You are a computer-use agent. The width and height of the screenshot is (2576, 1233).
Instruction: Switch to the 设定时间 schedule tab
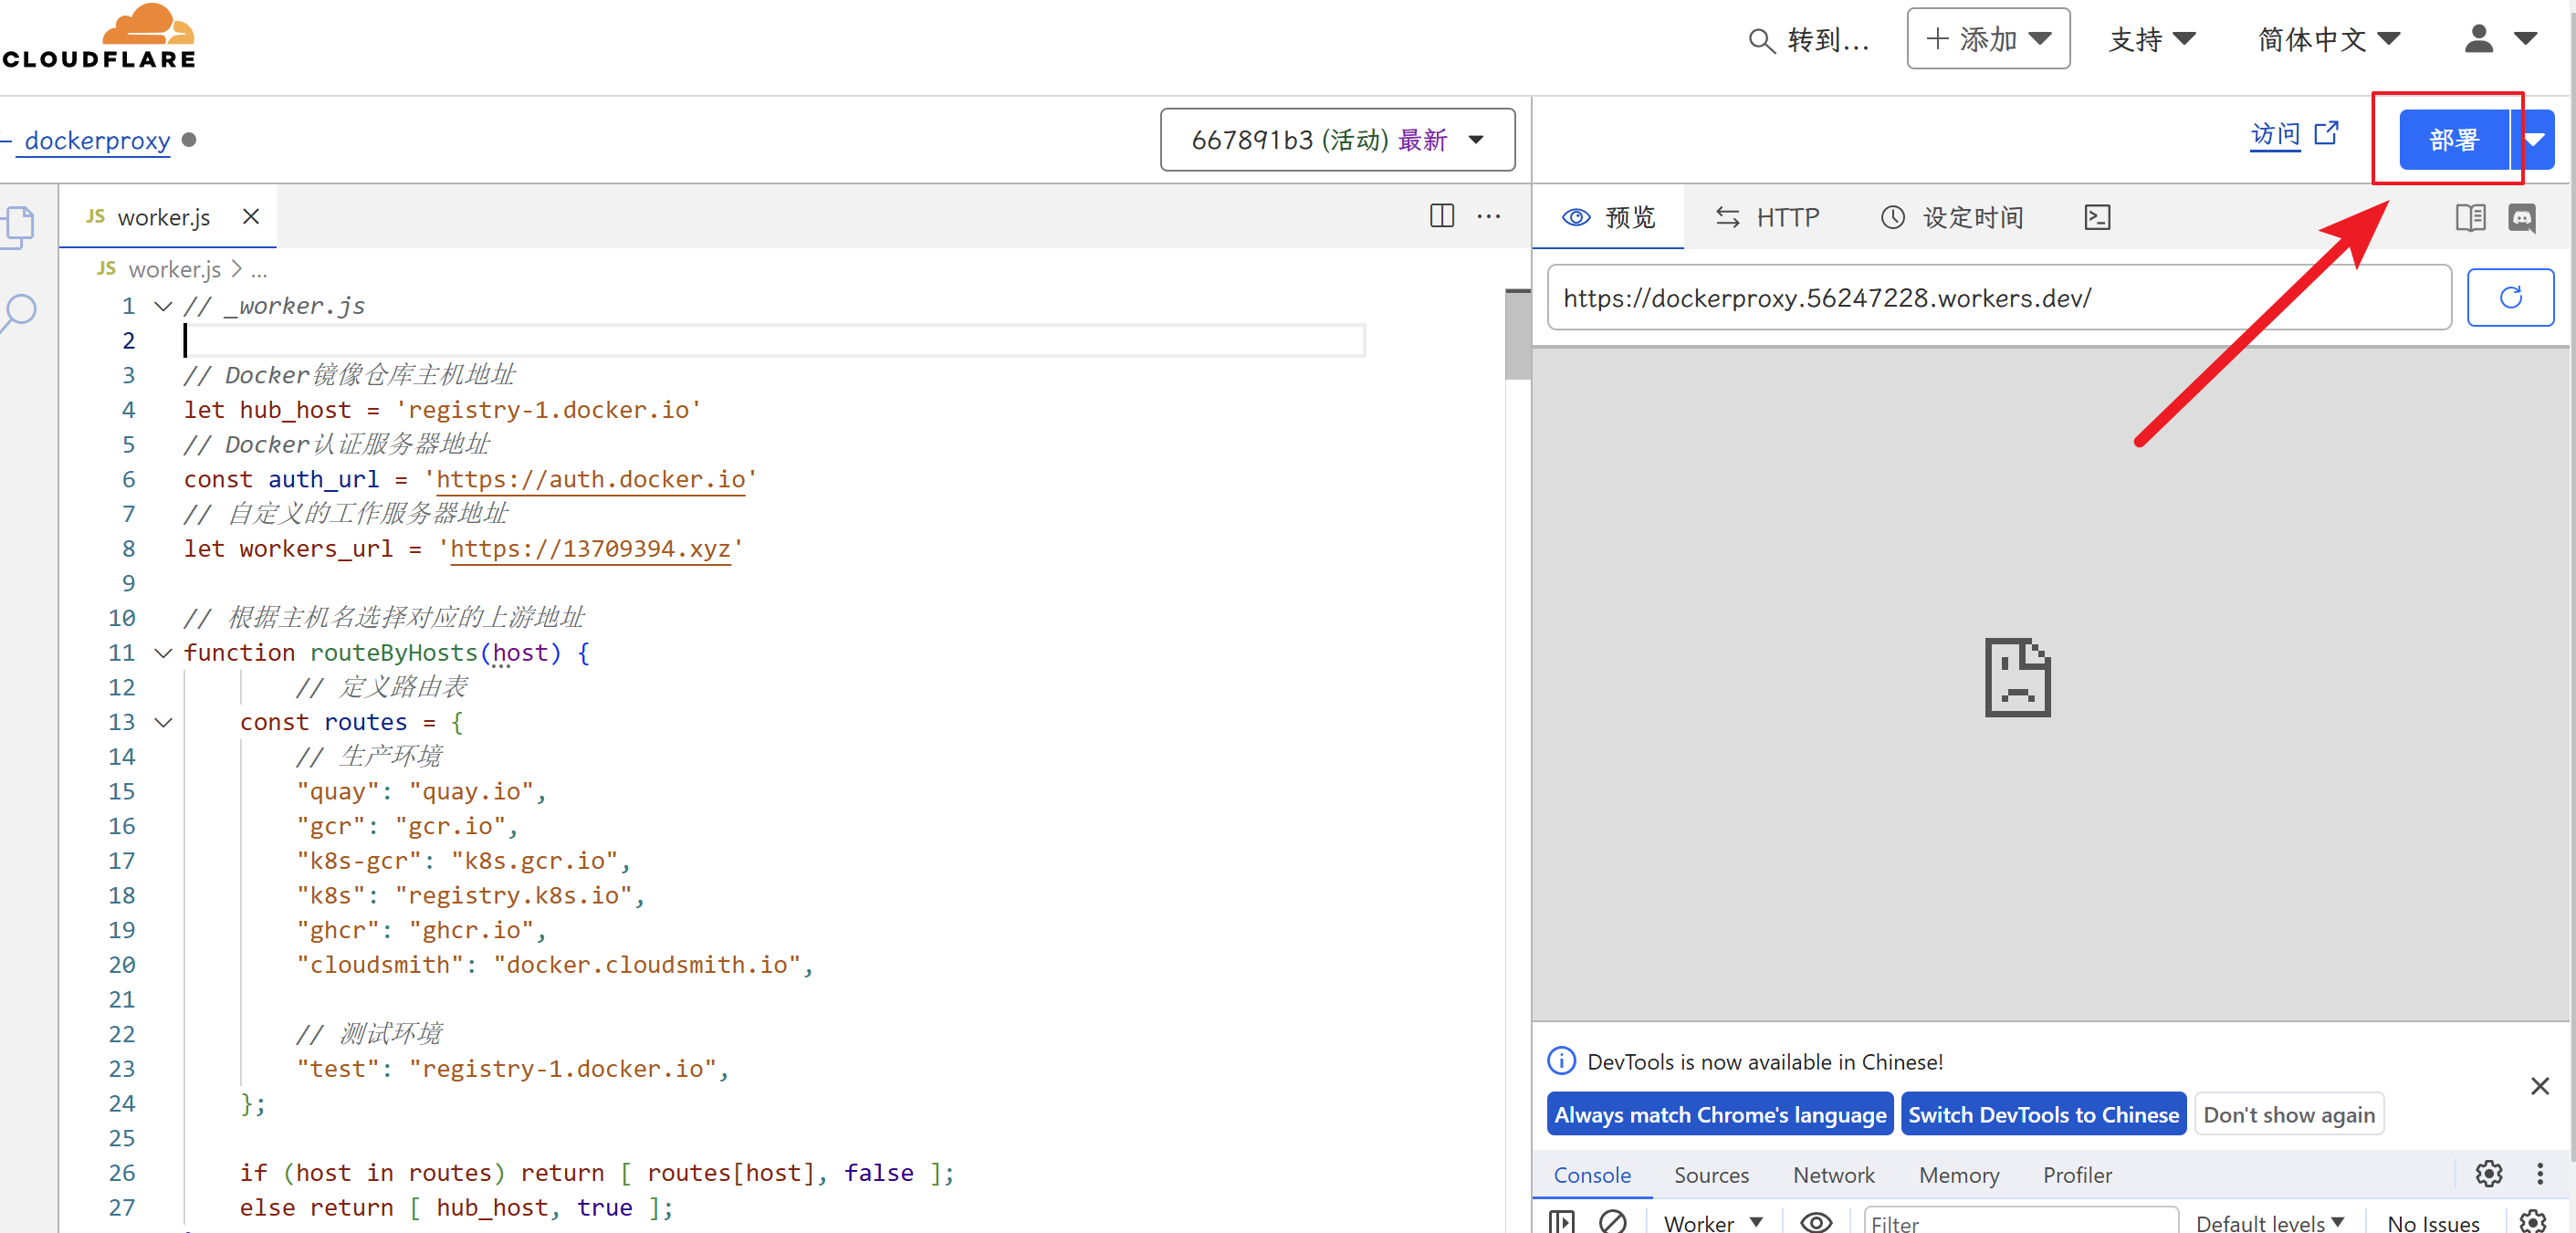click(1951, 217)
